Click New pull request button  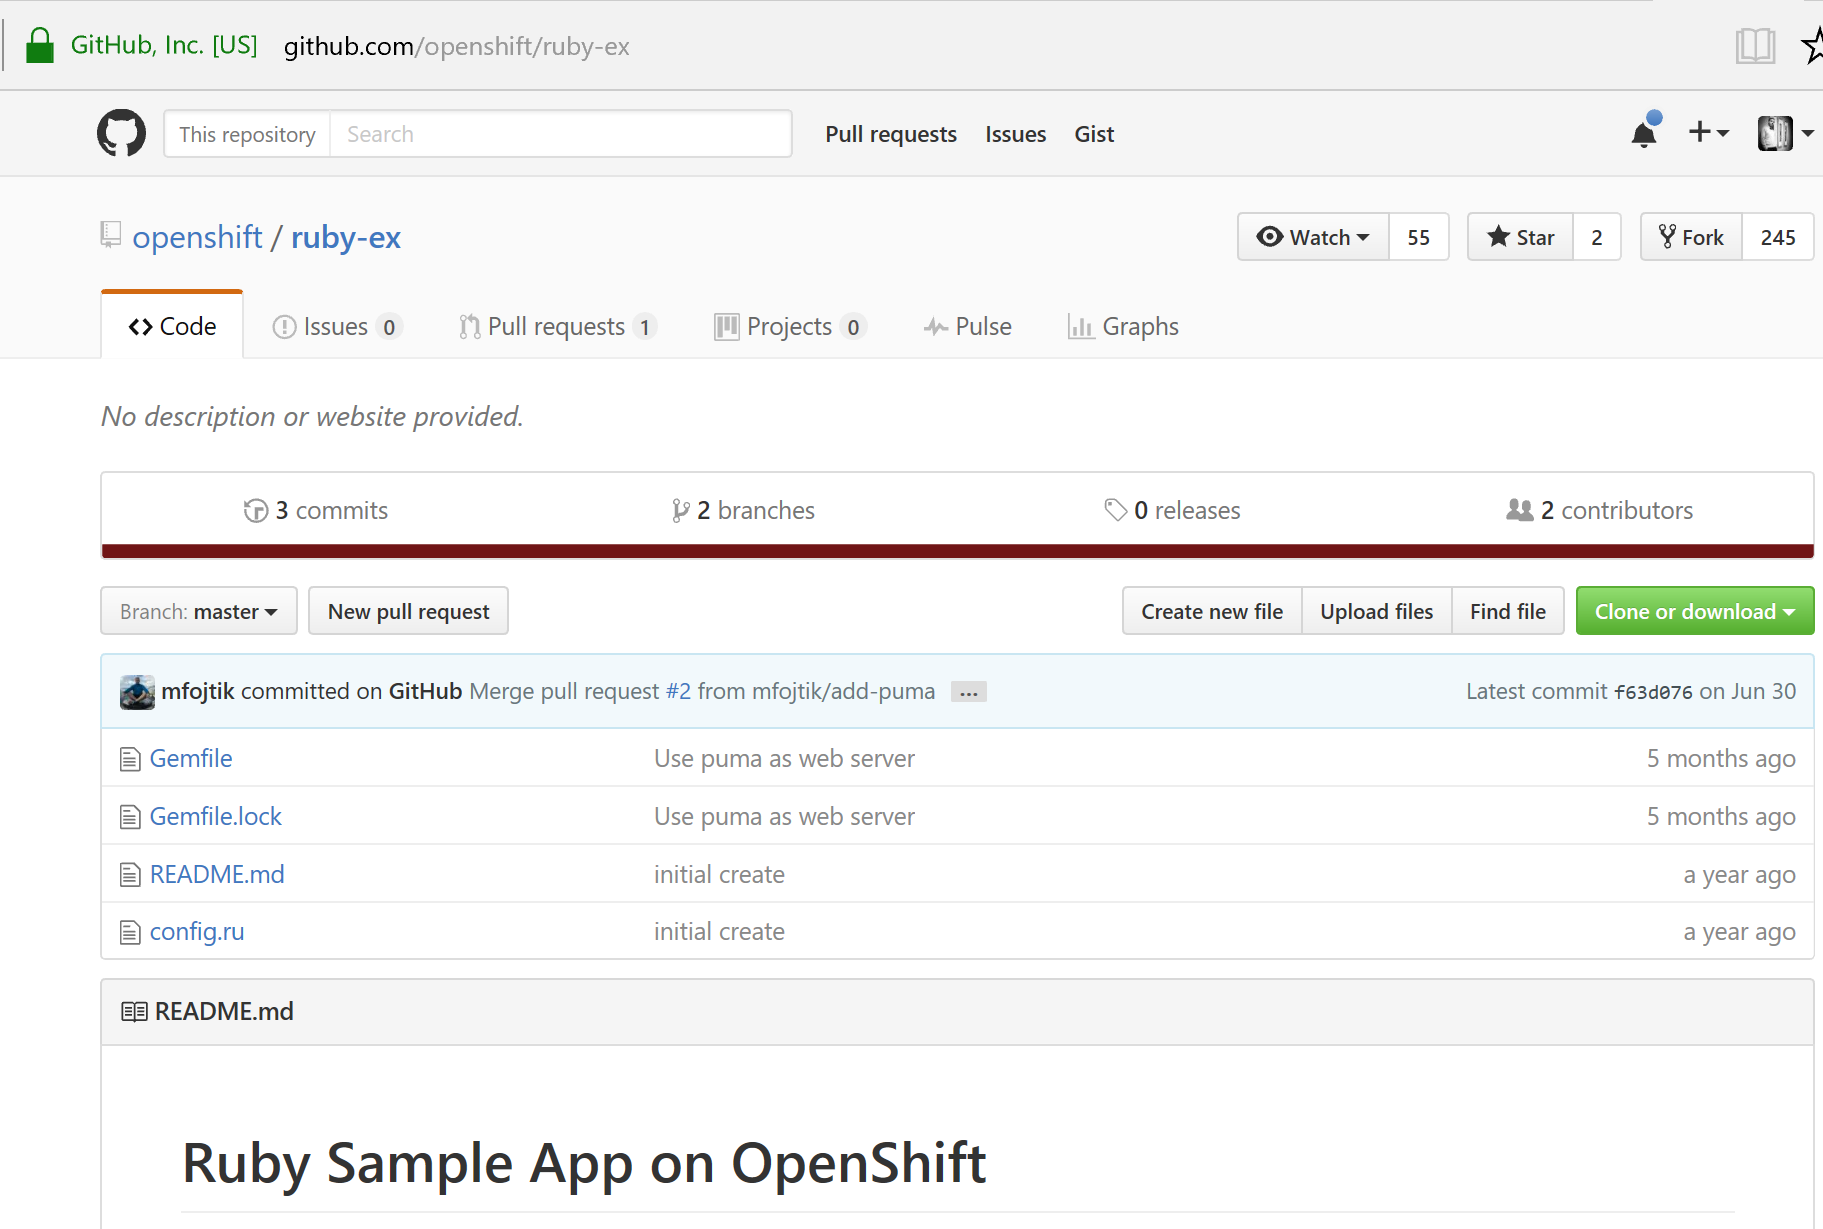[408, 611]
